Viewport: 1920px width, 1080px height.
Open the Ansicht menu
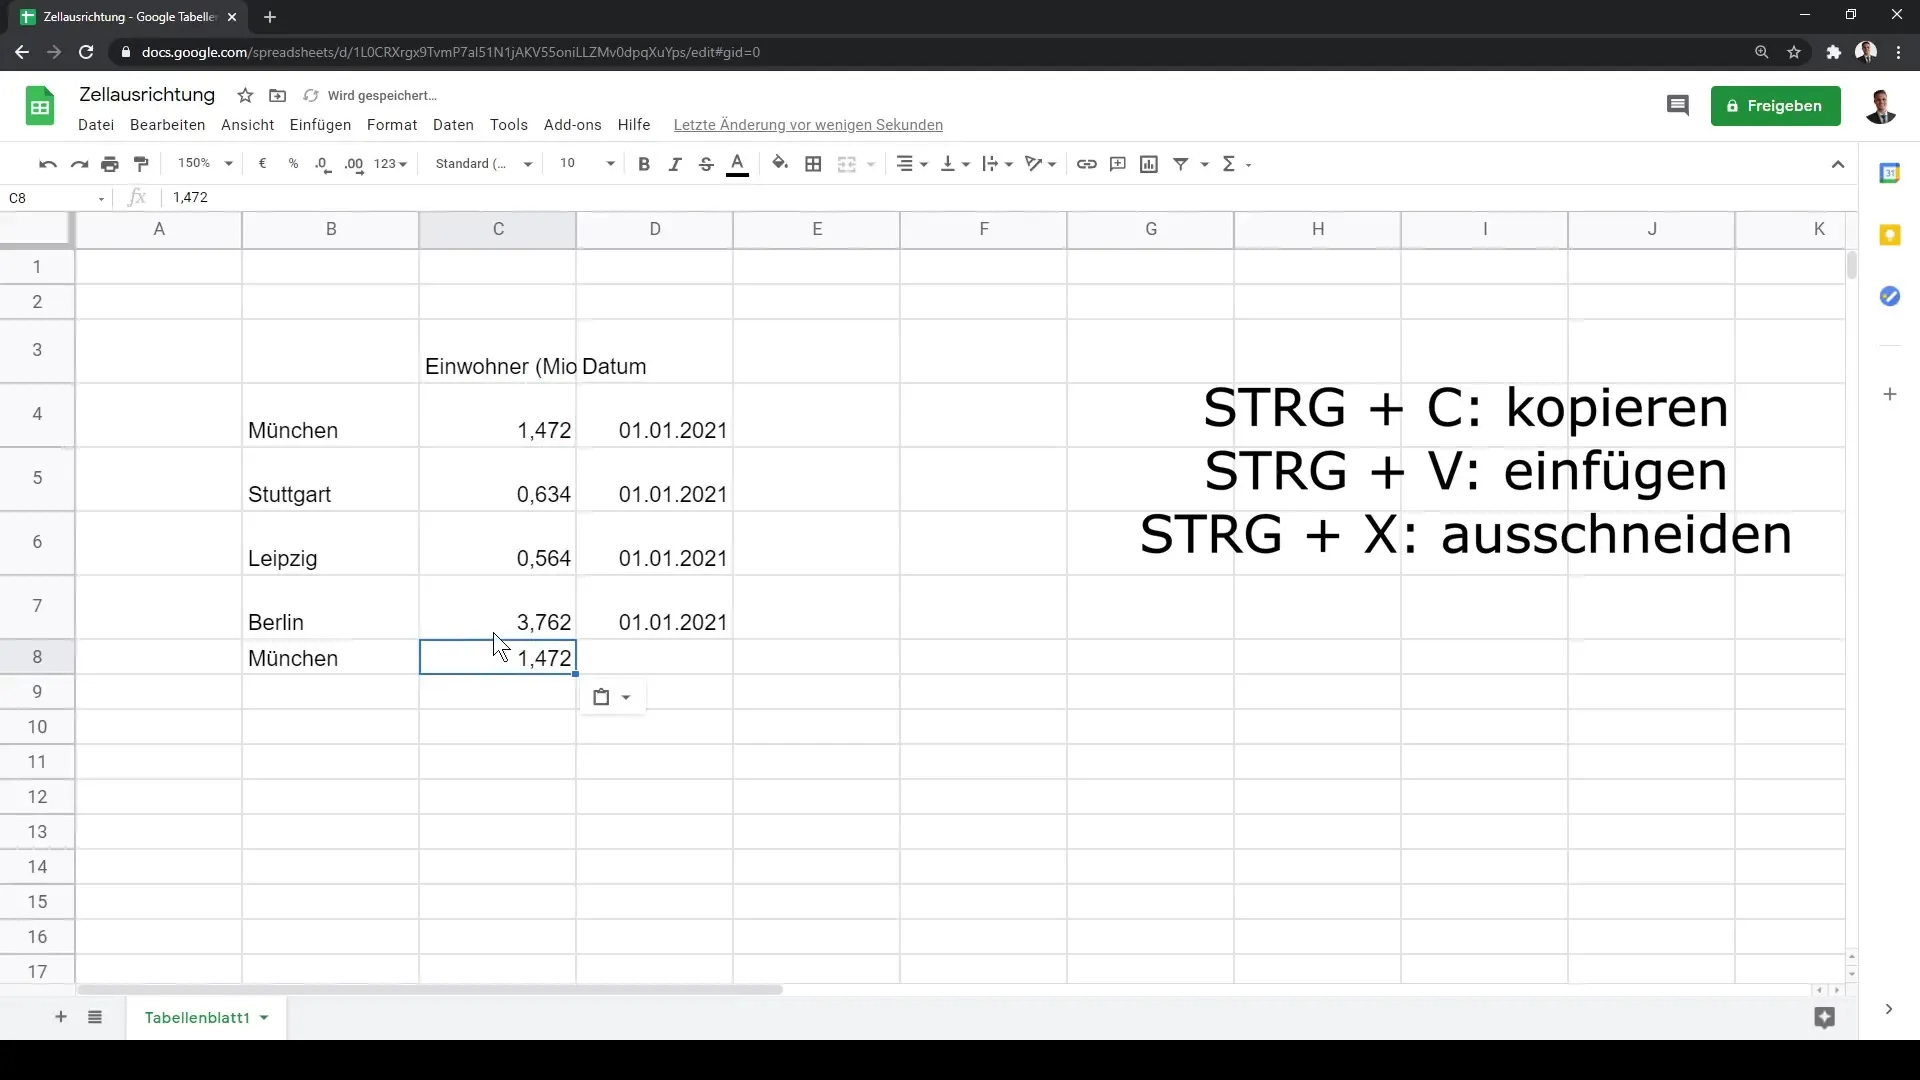tap(248, 125)
